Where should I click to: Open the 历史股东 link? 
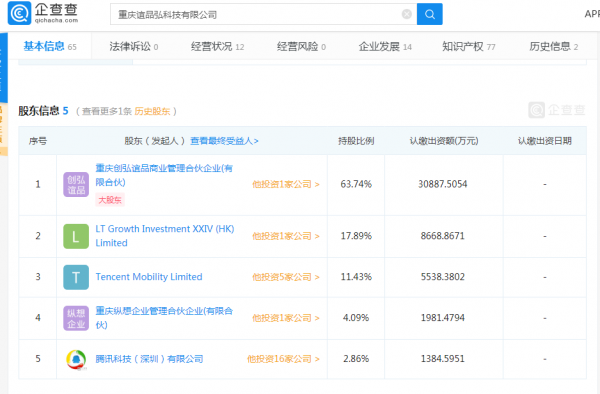point(152,111)
